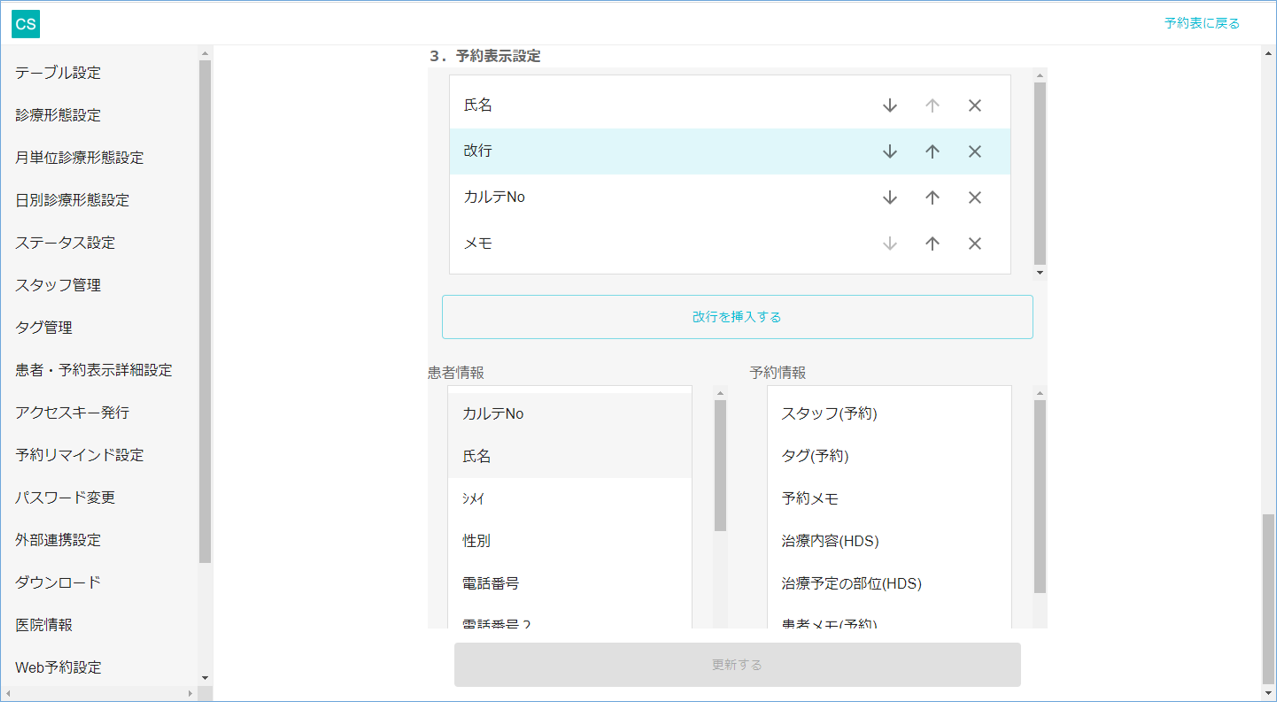Open テーブル設定 in sidebar
Screen dimensions: 1277x702
[58, 73]
